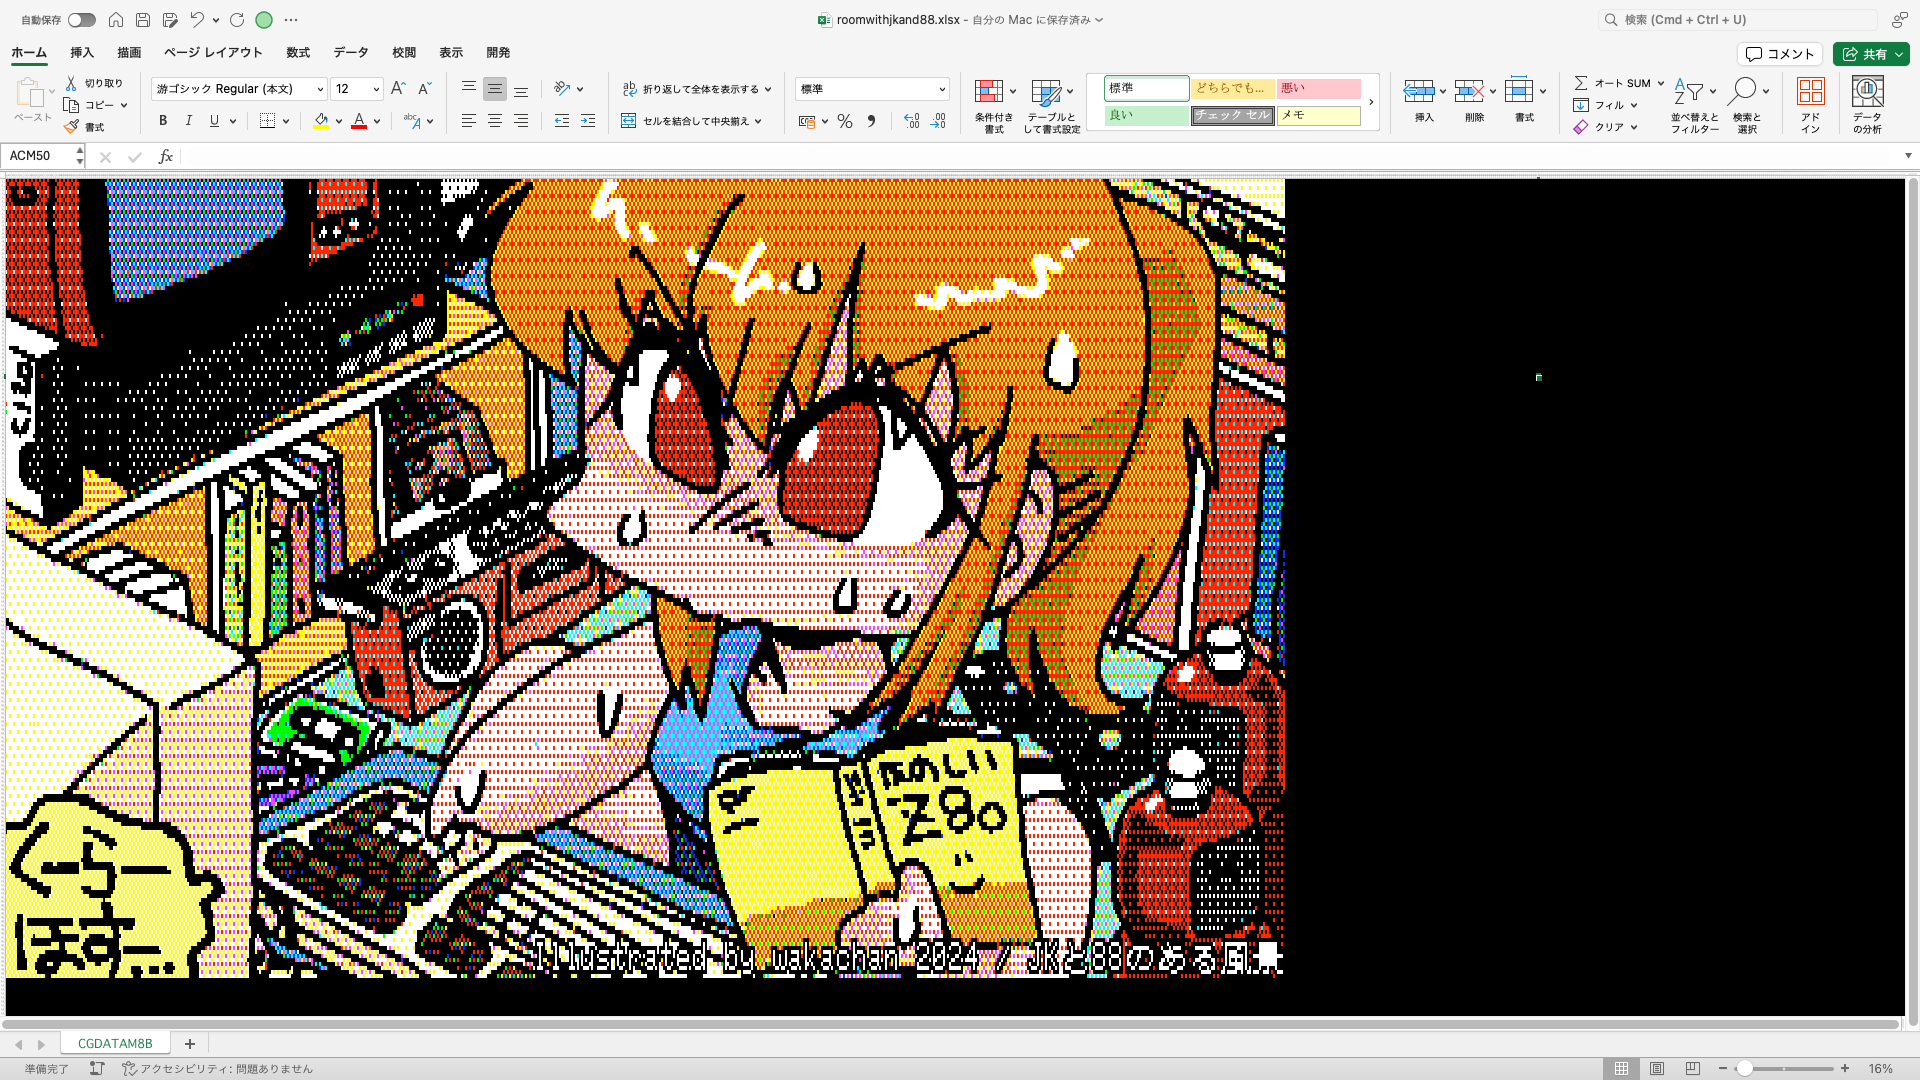Click the Borders icon
Image resolution: width=1920 pixels, height=1080 pixels.
[x=267, y=121]
